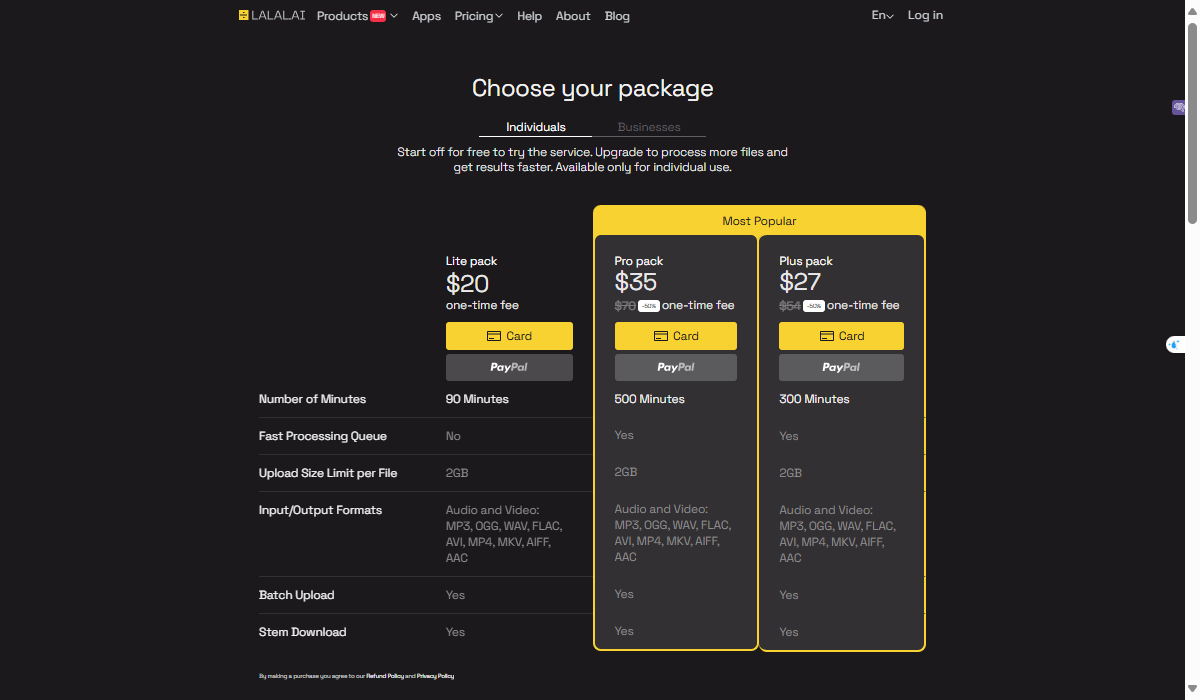1200x700 pixels.
Task: Click the card icon in Lite pack
Action: [493, 336]
